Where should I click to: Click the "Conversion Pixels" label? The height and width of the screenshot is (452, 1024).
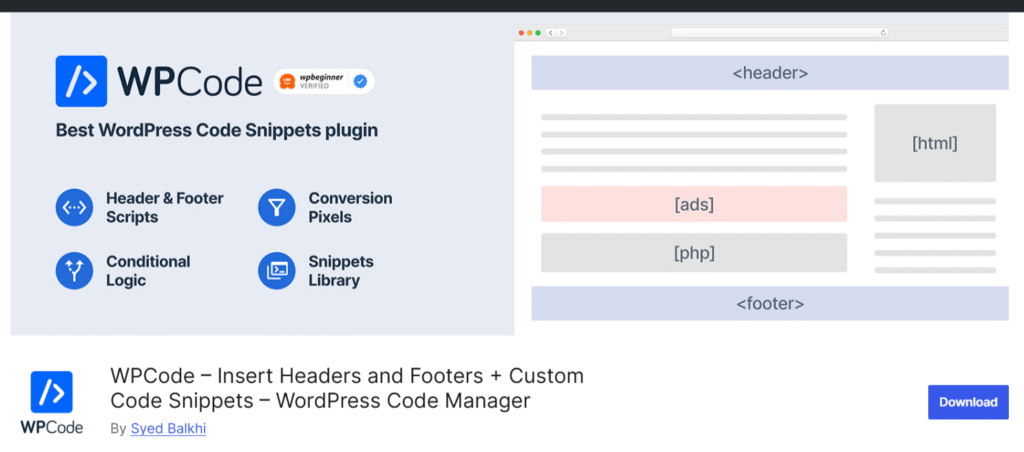tap(350, 208)
